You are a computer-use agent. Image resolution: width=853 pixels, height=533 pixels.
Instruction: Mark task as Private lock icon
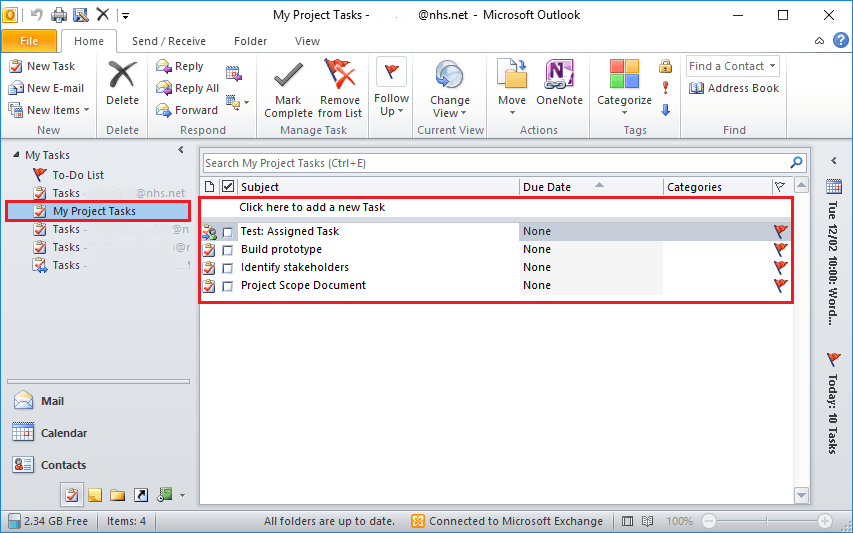click(665, 66)
